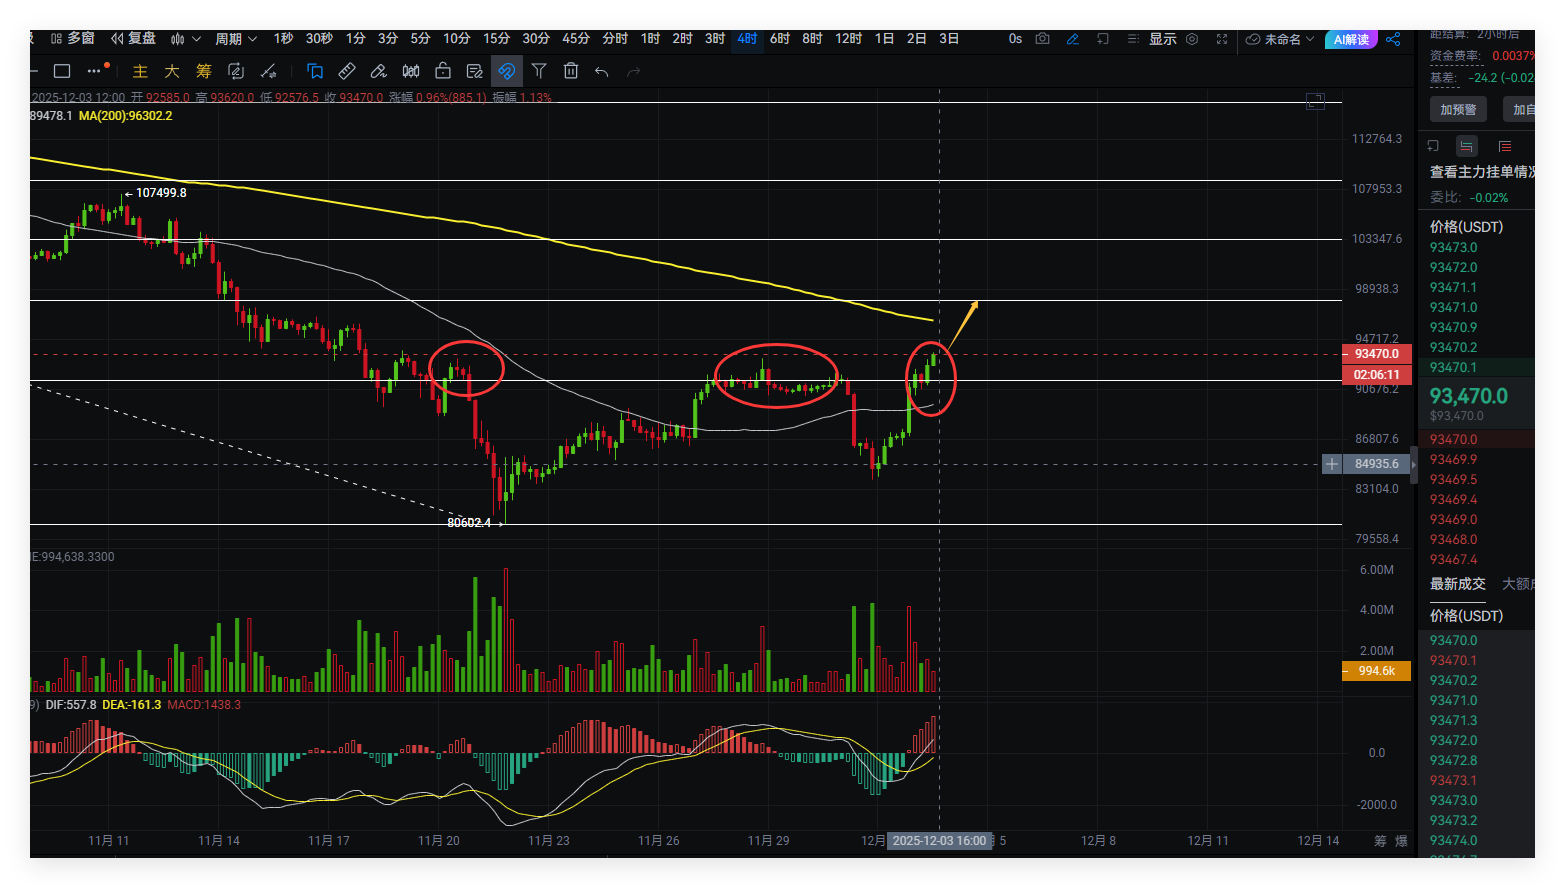Toggle the magnet snap mode button
1565x888 pixels.
[x=507, y=71]
